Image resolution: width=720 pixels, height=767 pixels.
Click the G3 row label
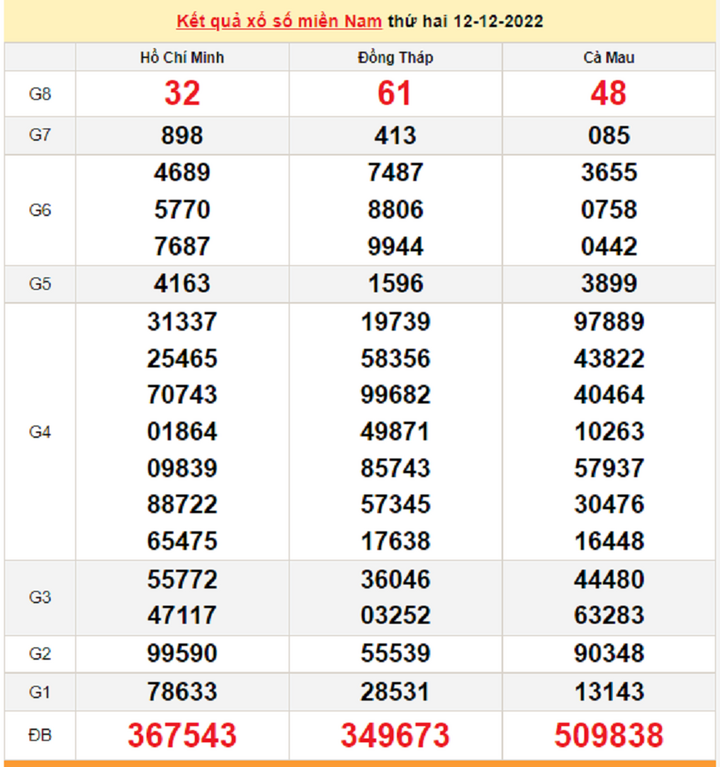[x=40, y=597]
